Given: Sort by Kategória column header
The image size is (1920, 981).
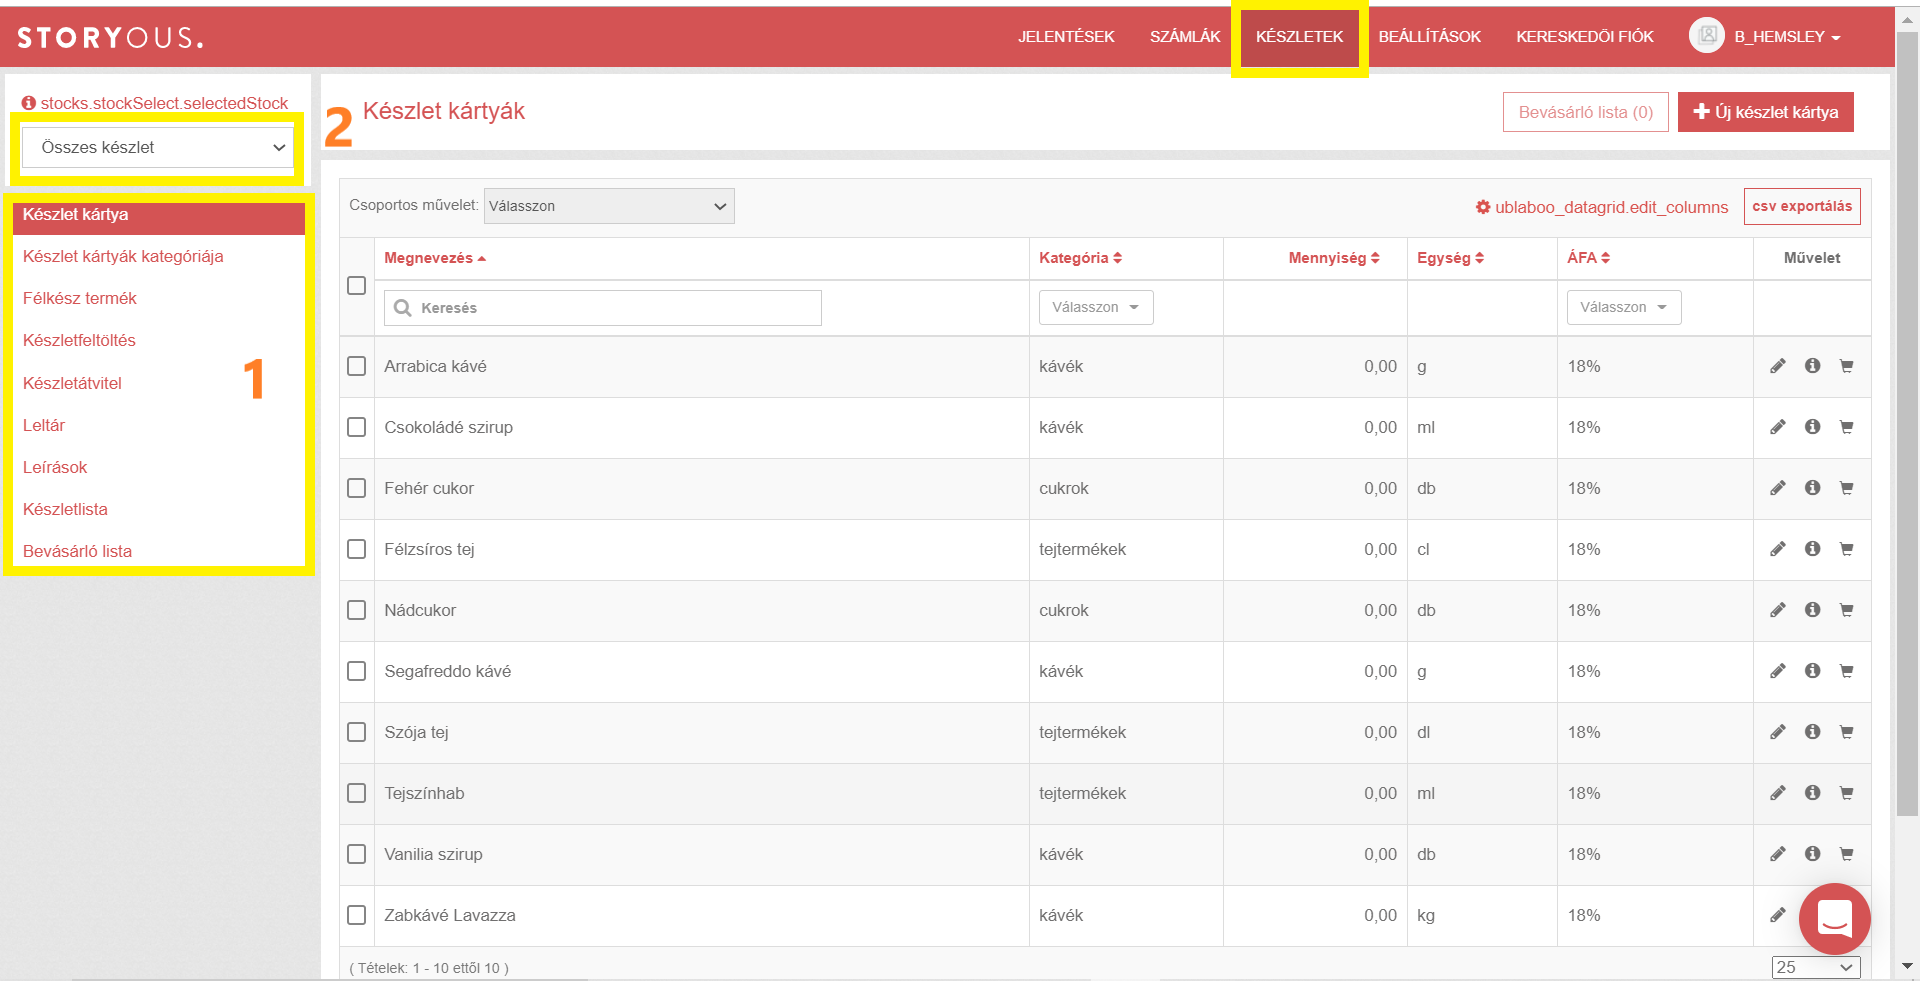Looking at the screenshot, I should coord(1080,258).
